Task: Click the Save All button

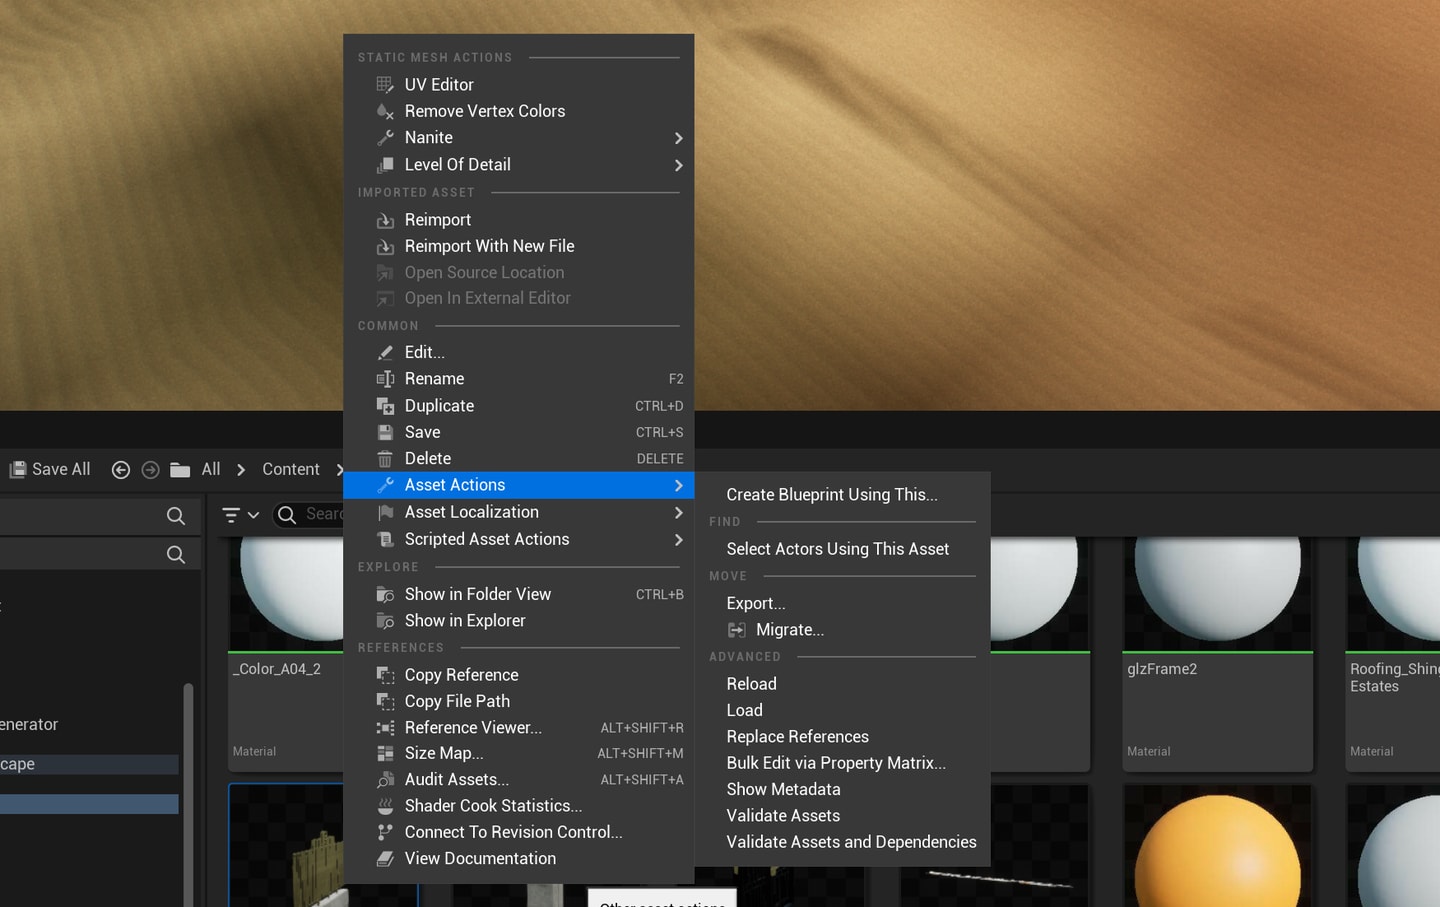Action: pyautogui.click(x=50, y=470)
